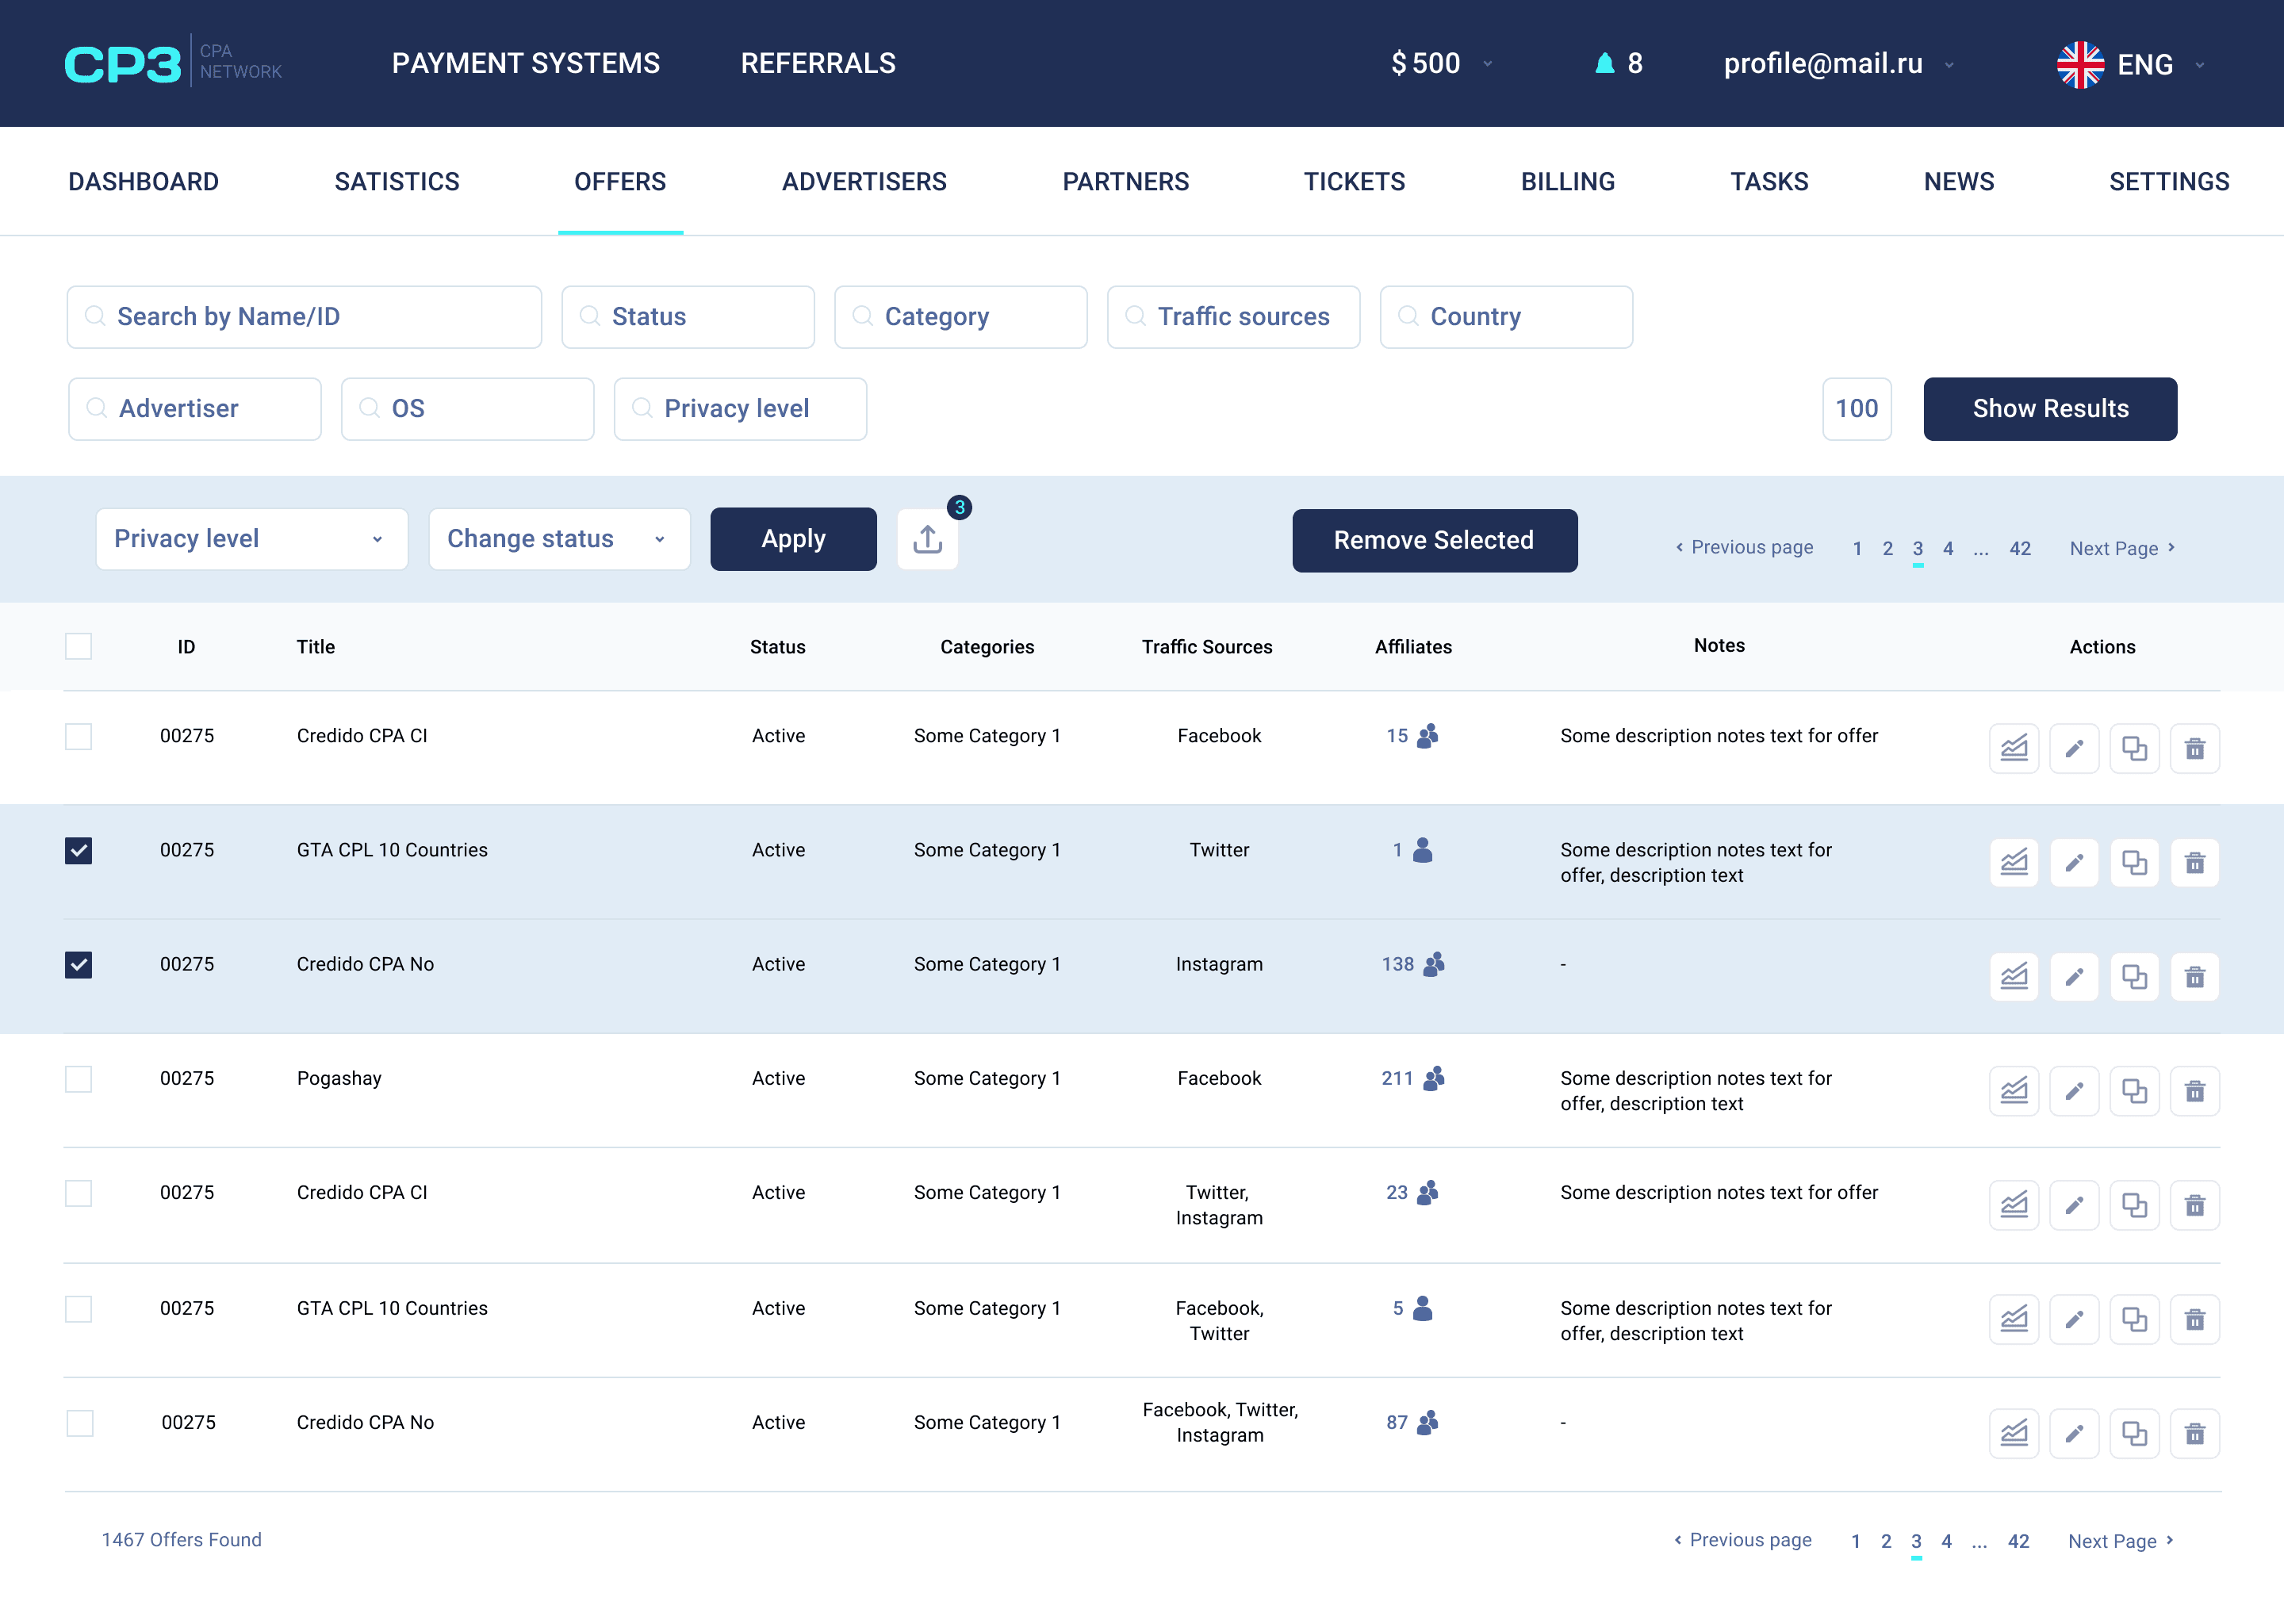Check Credido CPA No row with 87 affiliates
Viewport: 2284px width, 1624px height.
pos(79,1422)
